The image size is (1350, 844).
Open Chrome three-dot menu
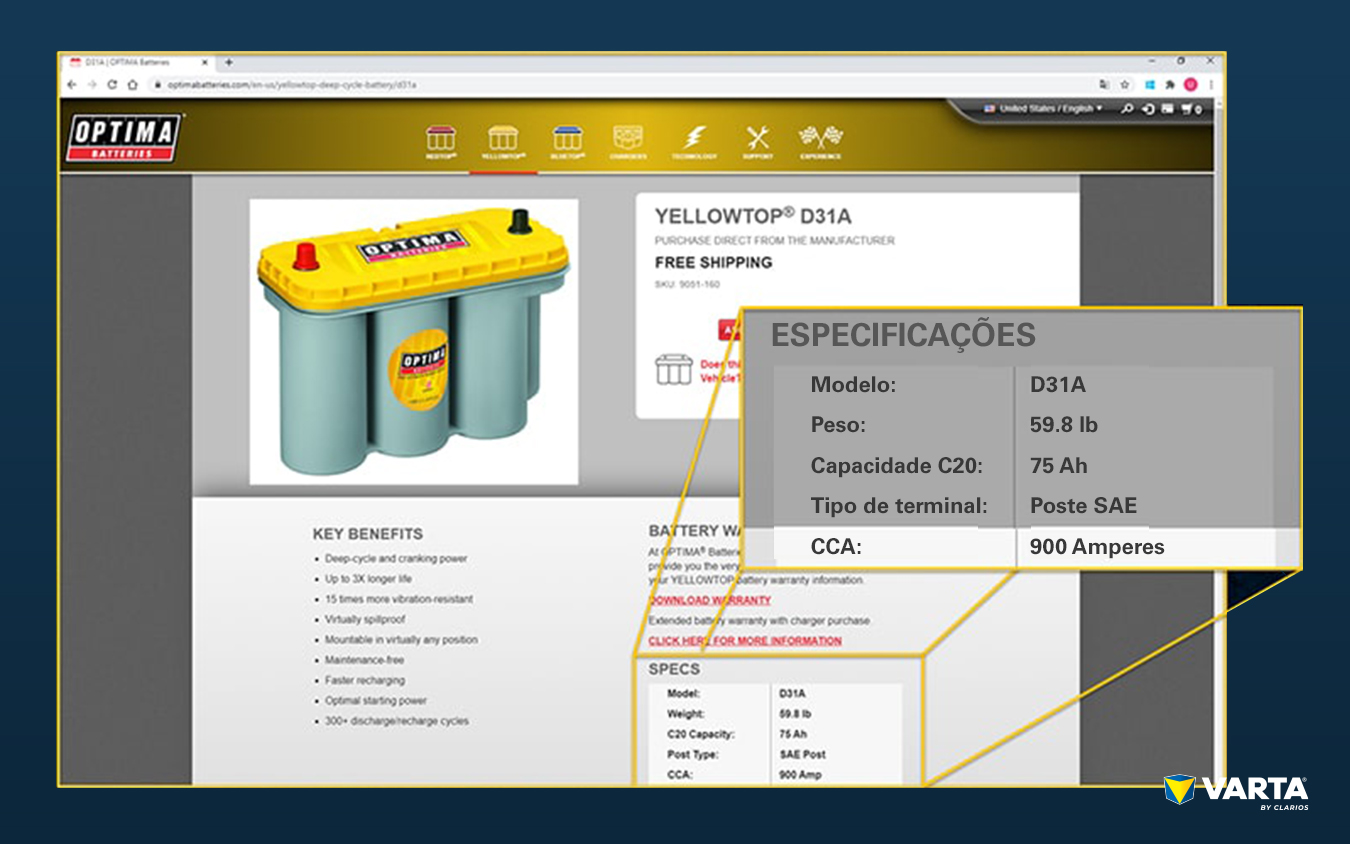[1210, 85]
